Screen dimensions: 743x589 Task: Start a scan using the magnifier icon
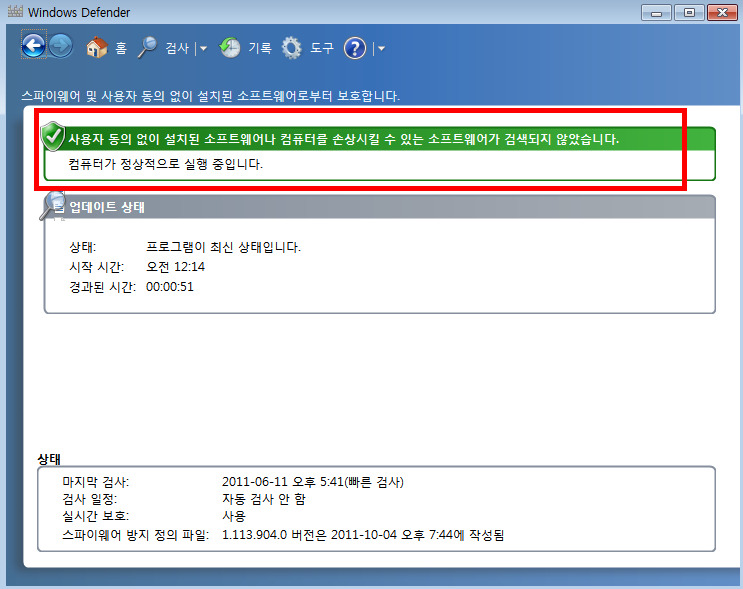[147, 47]
